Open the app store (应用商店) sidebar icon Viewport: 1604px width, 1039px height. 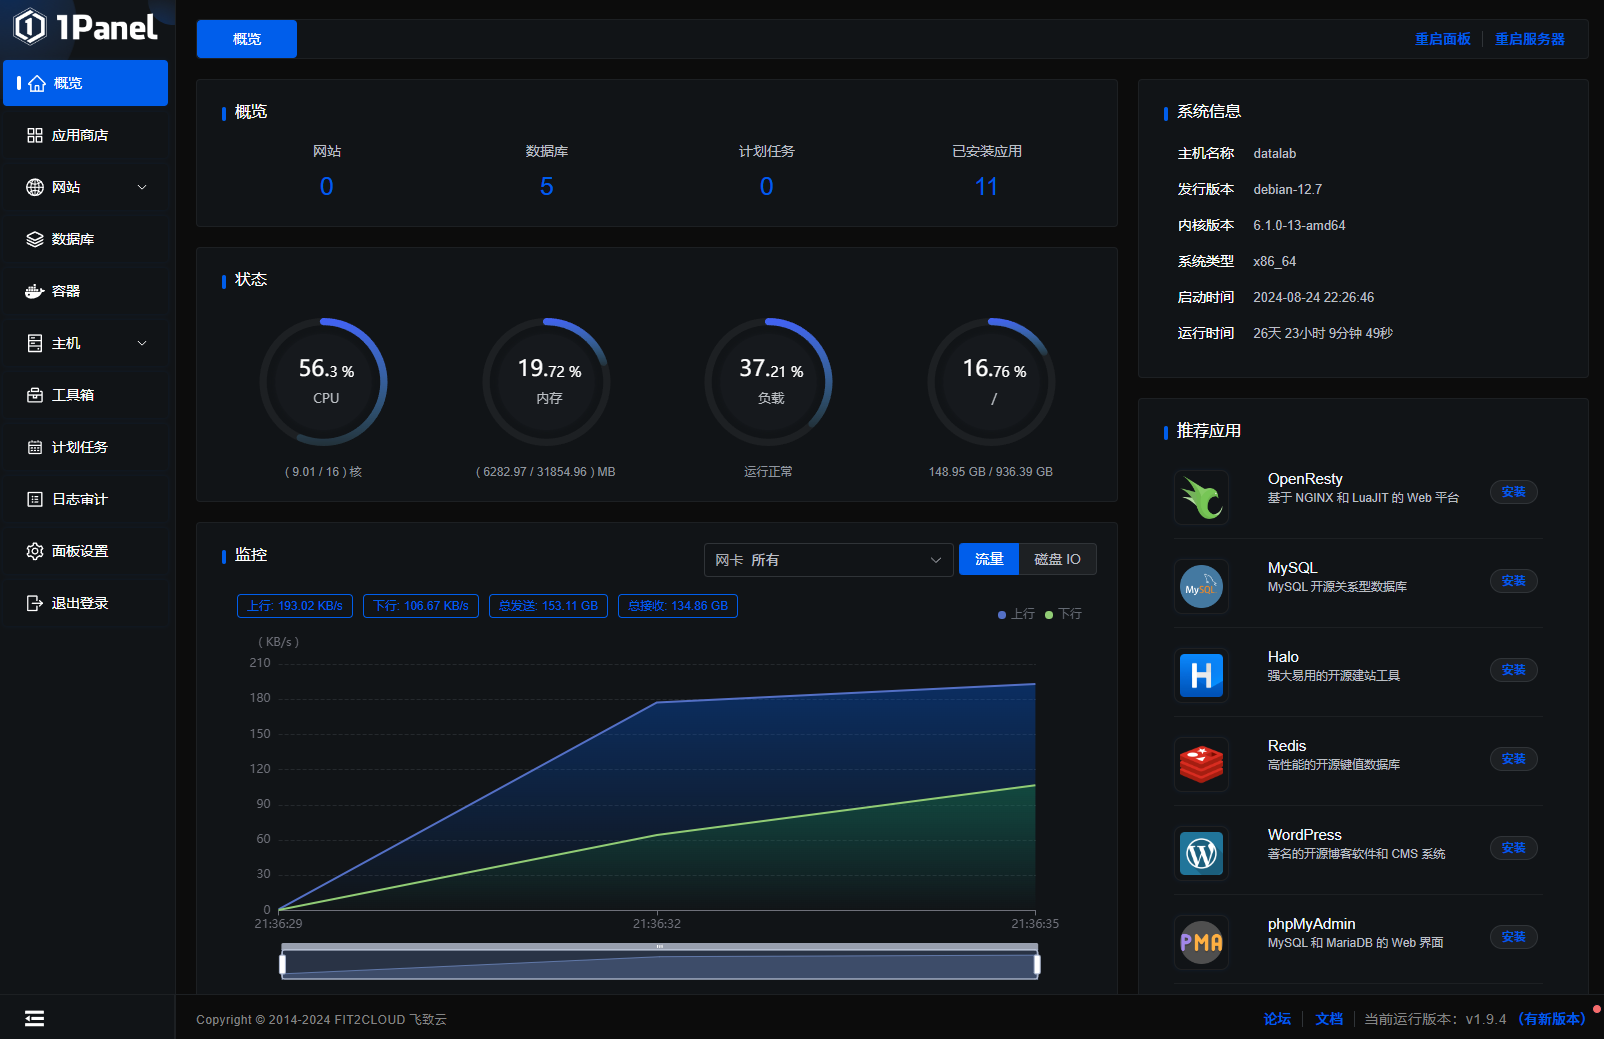35,135
